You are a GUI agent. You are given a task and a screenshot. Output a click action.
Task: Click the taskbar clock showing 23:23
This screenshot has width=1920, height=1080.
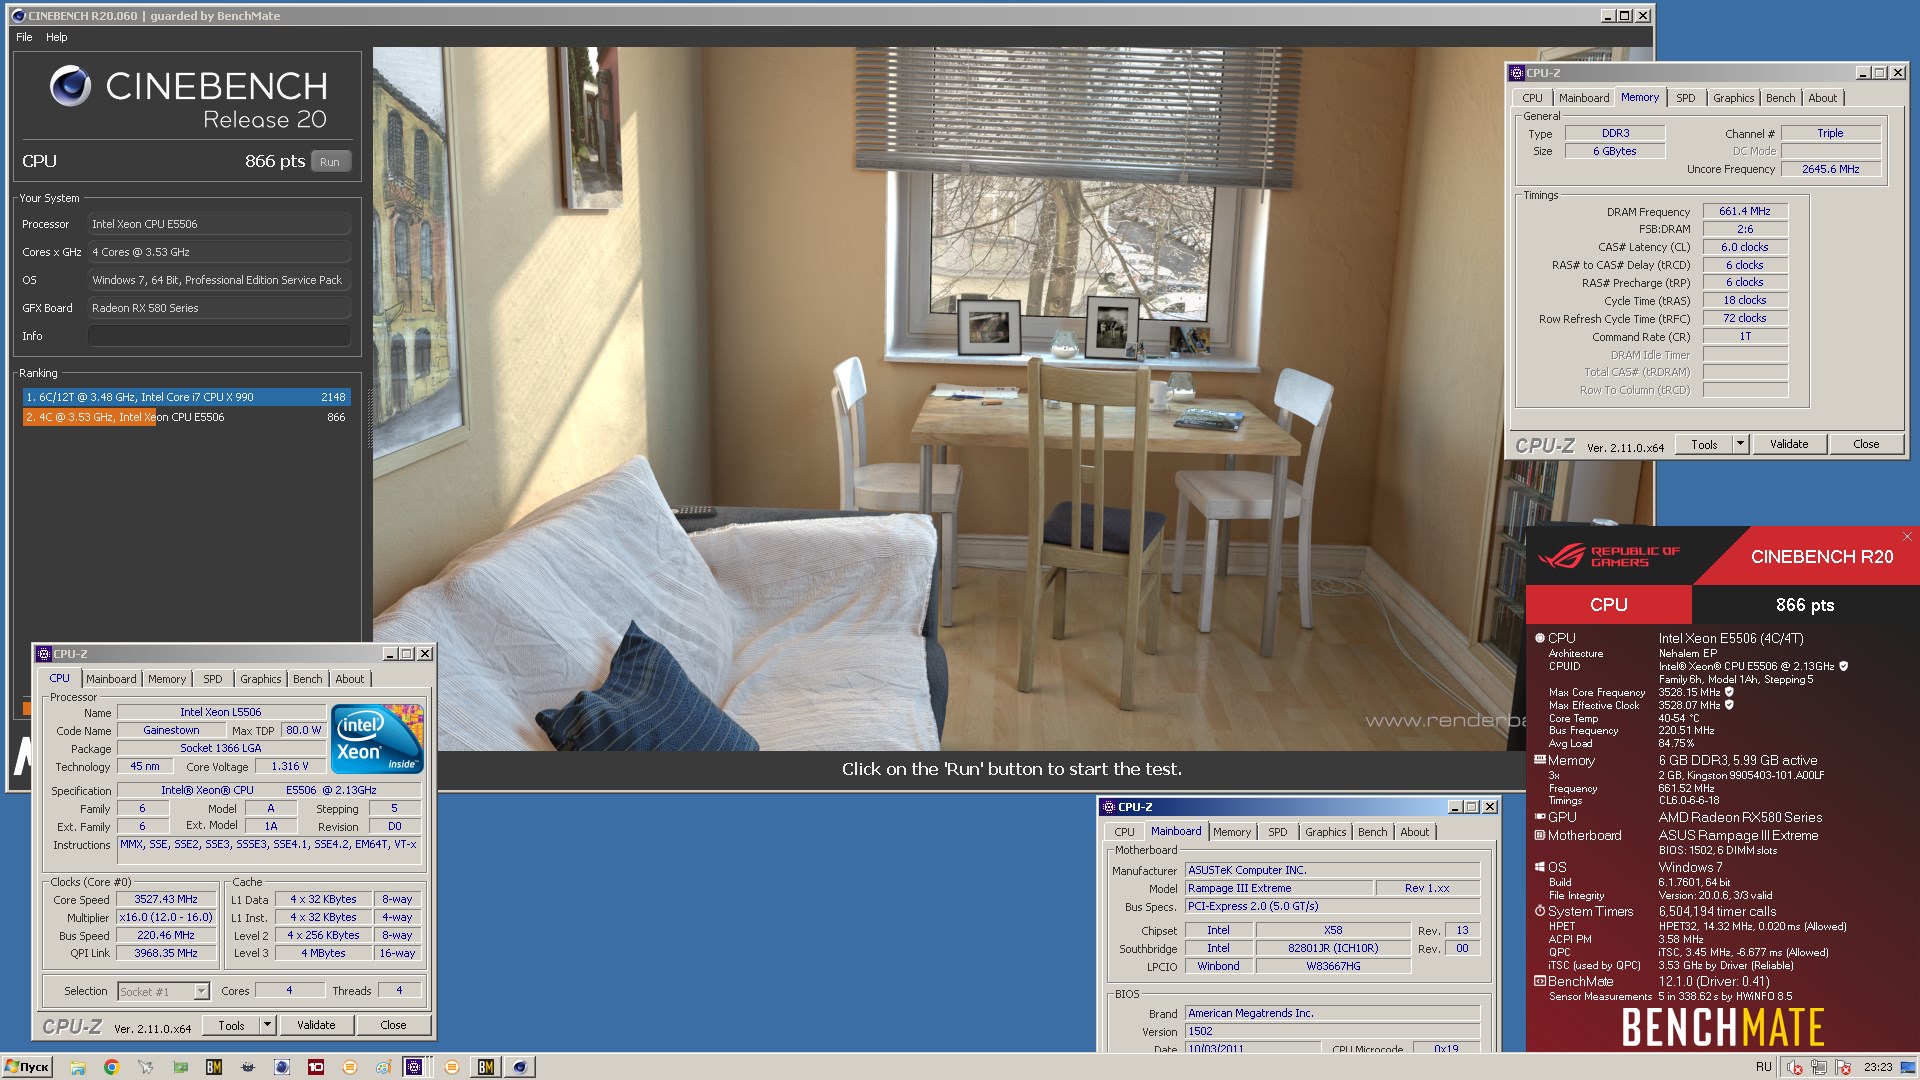(1878, 1067)
